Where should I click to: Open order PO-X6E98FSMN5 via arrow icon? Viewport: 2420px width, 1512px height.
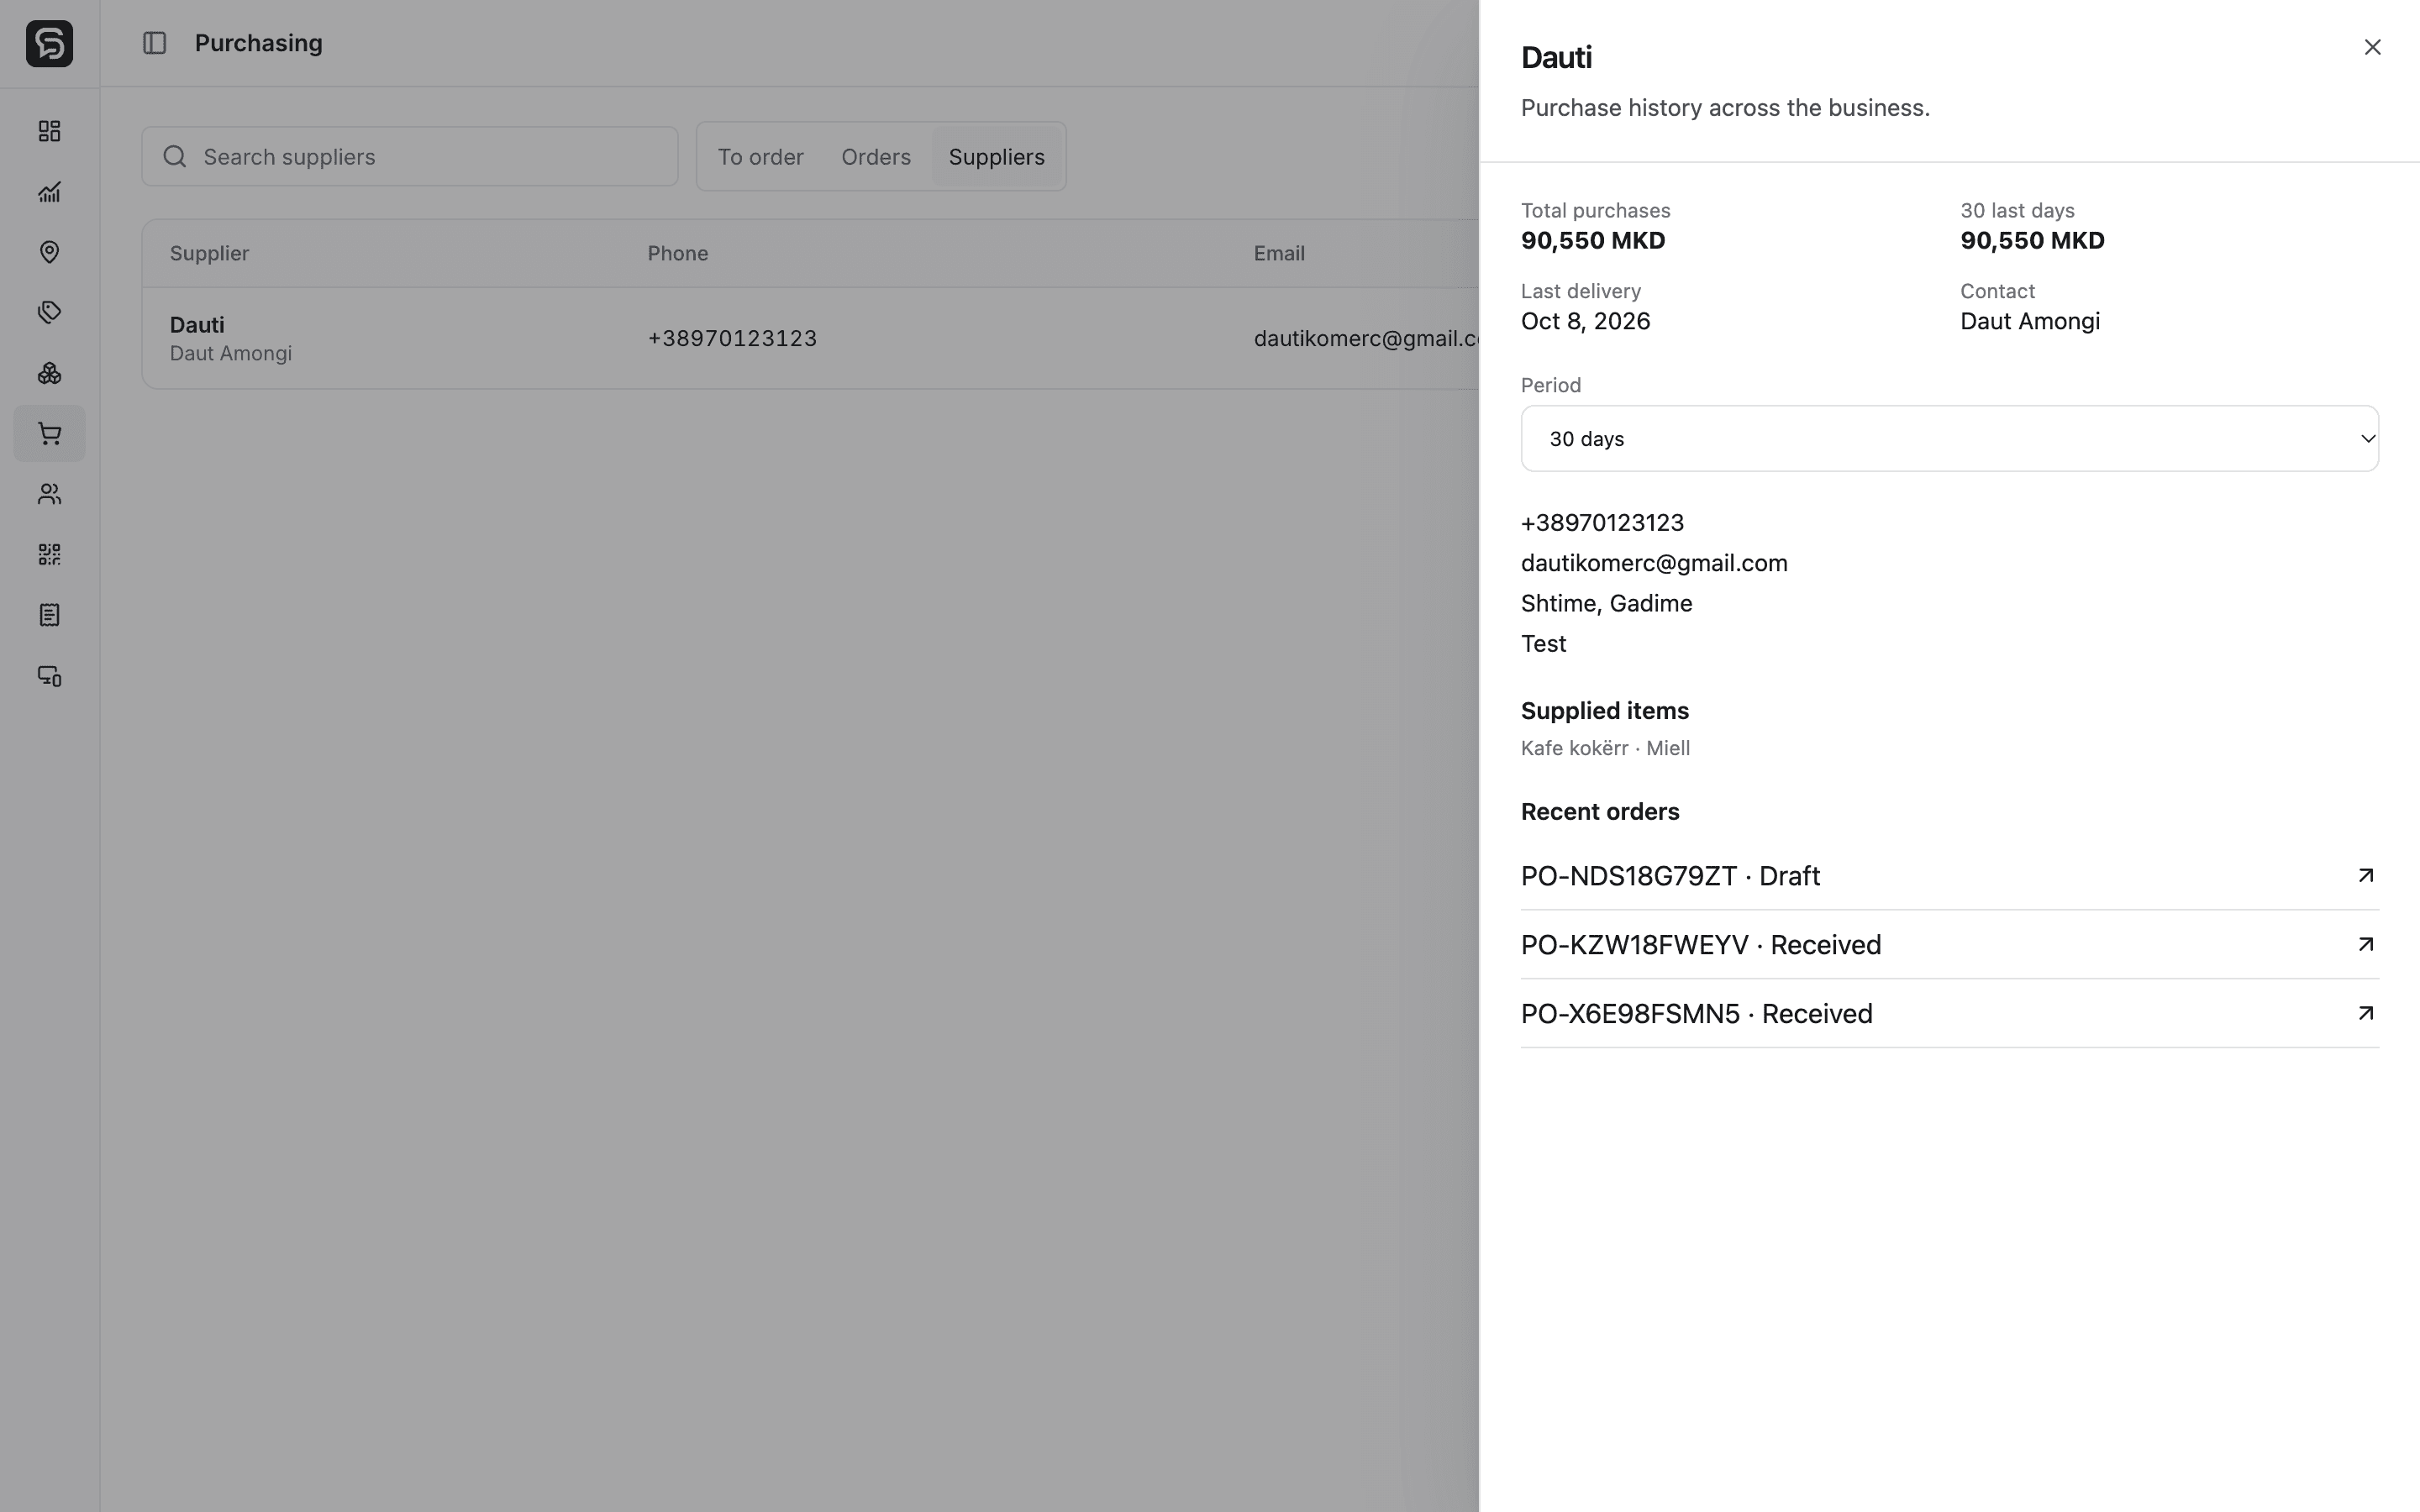tap(2365, 1013)
